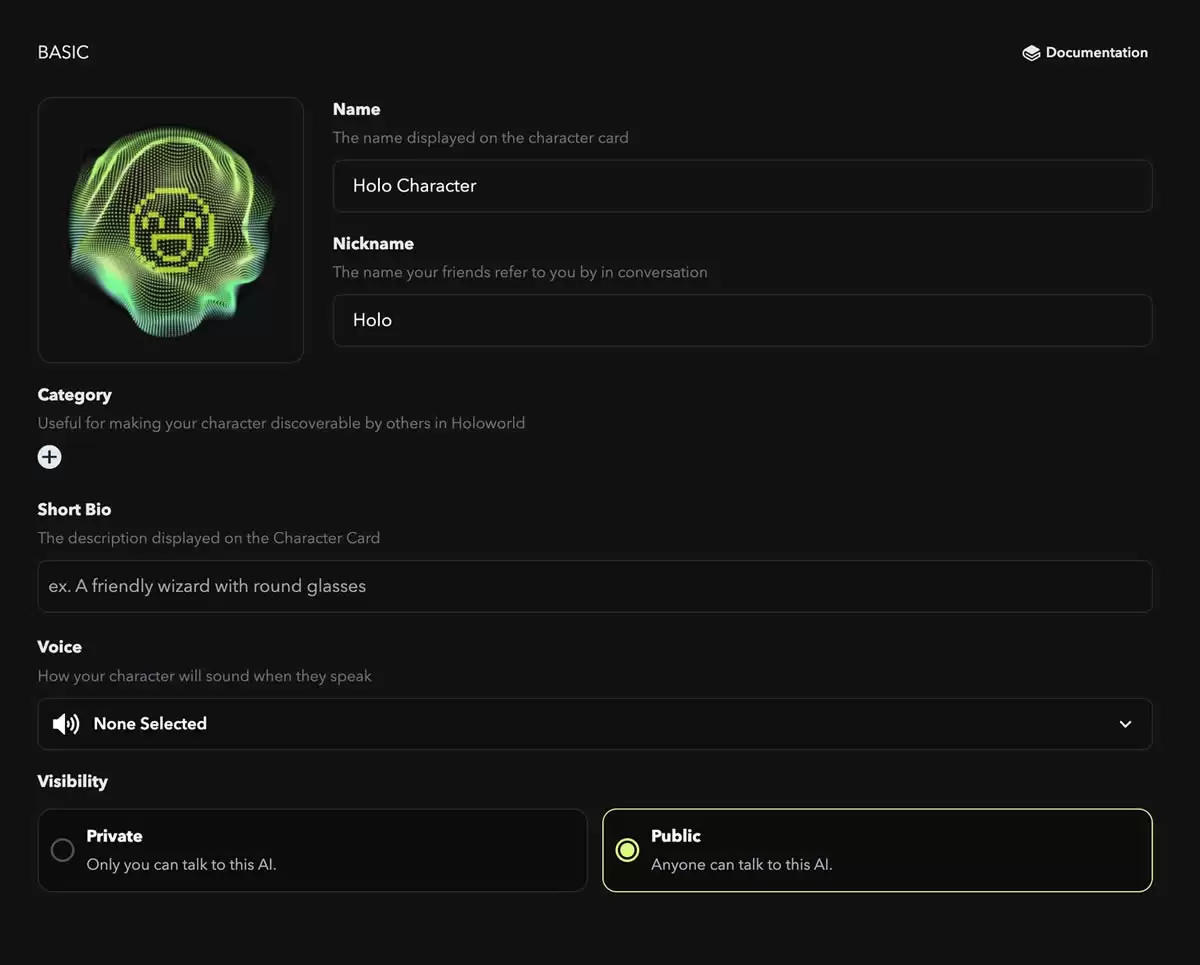The image size is (1200, 965).
Task: Click the green radio indicator inside Public option
Action: (x=627, y=850)
